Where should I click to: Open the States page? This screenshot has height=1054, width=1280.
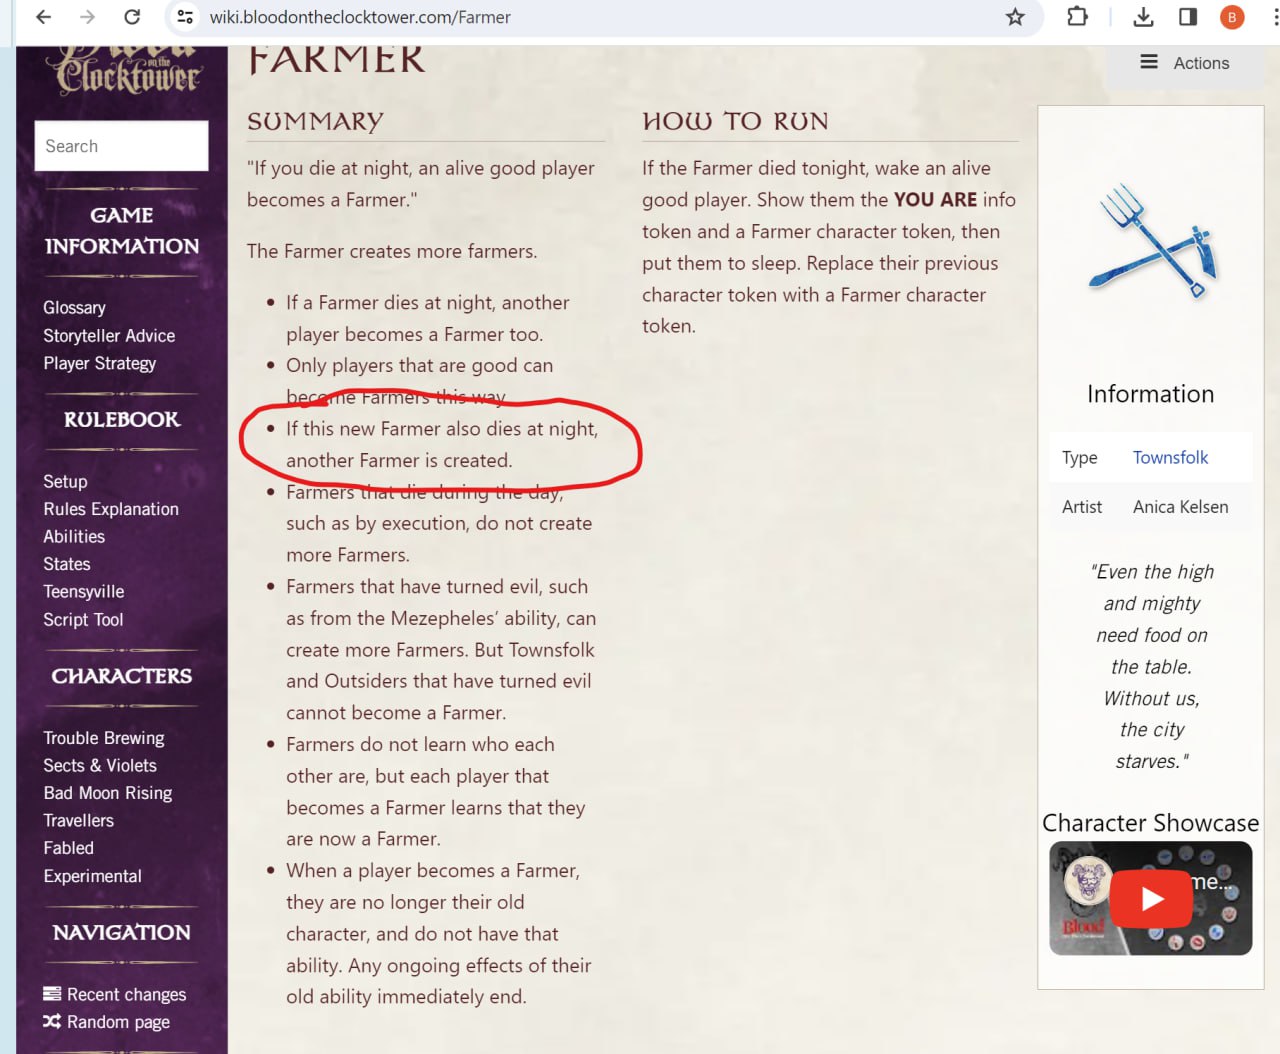coord(67,564)
